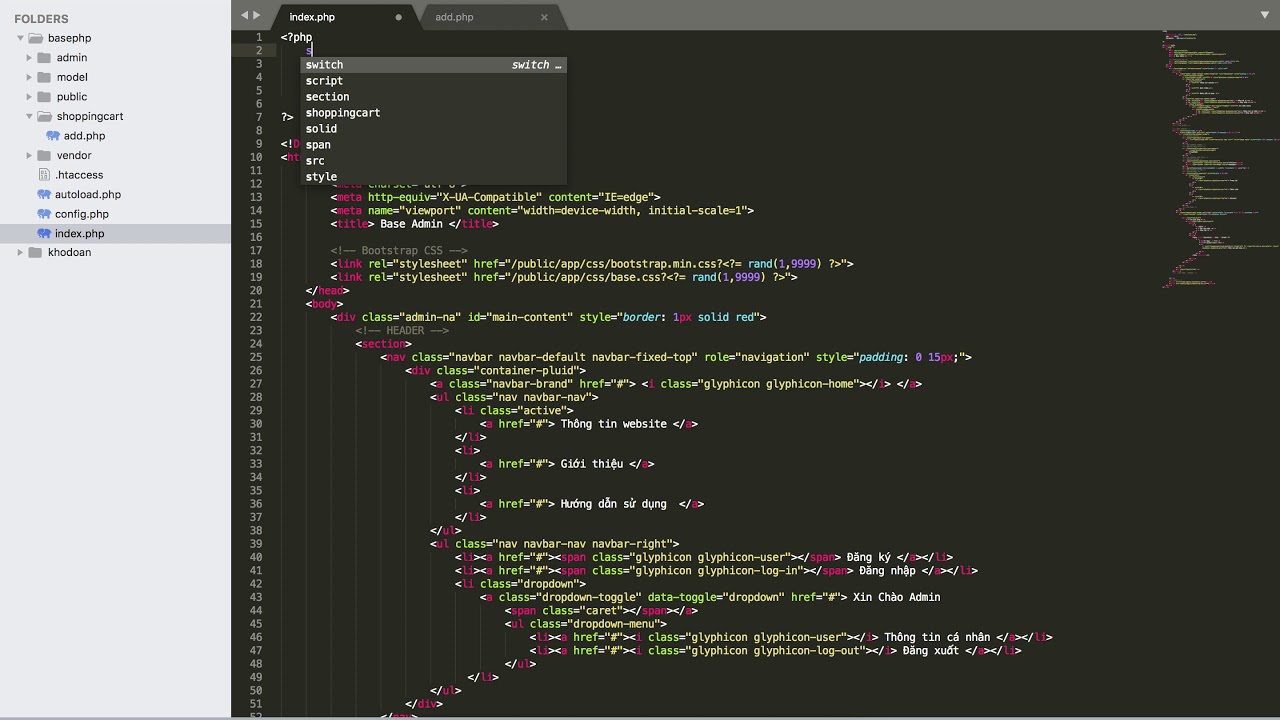Open add.php from the sidebar
This screenshot has height=720, width=1280.
(x=84, y=136)
